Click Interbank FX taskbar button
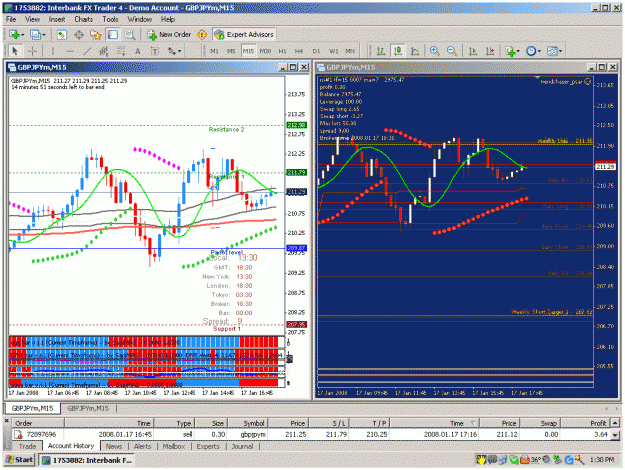 click(x=87, y=460)
